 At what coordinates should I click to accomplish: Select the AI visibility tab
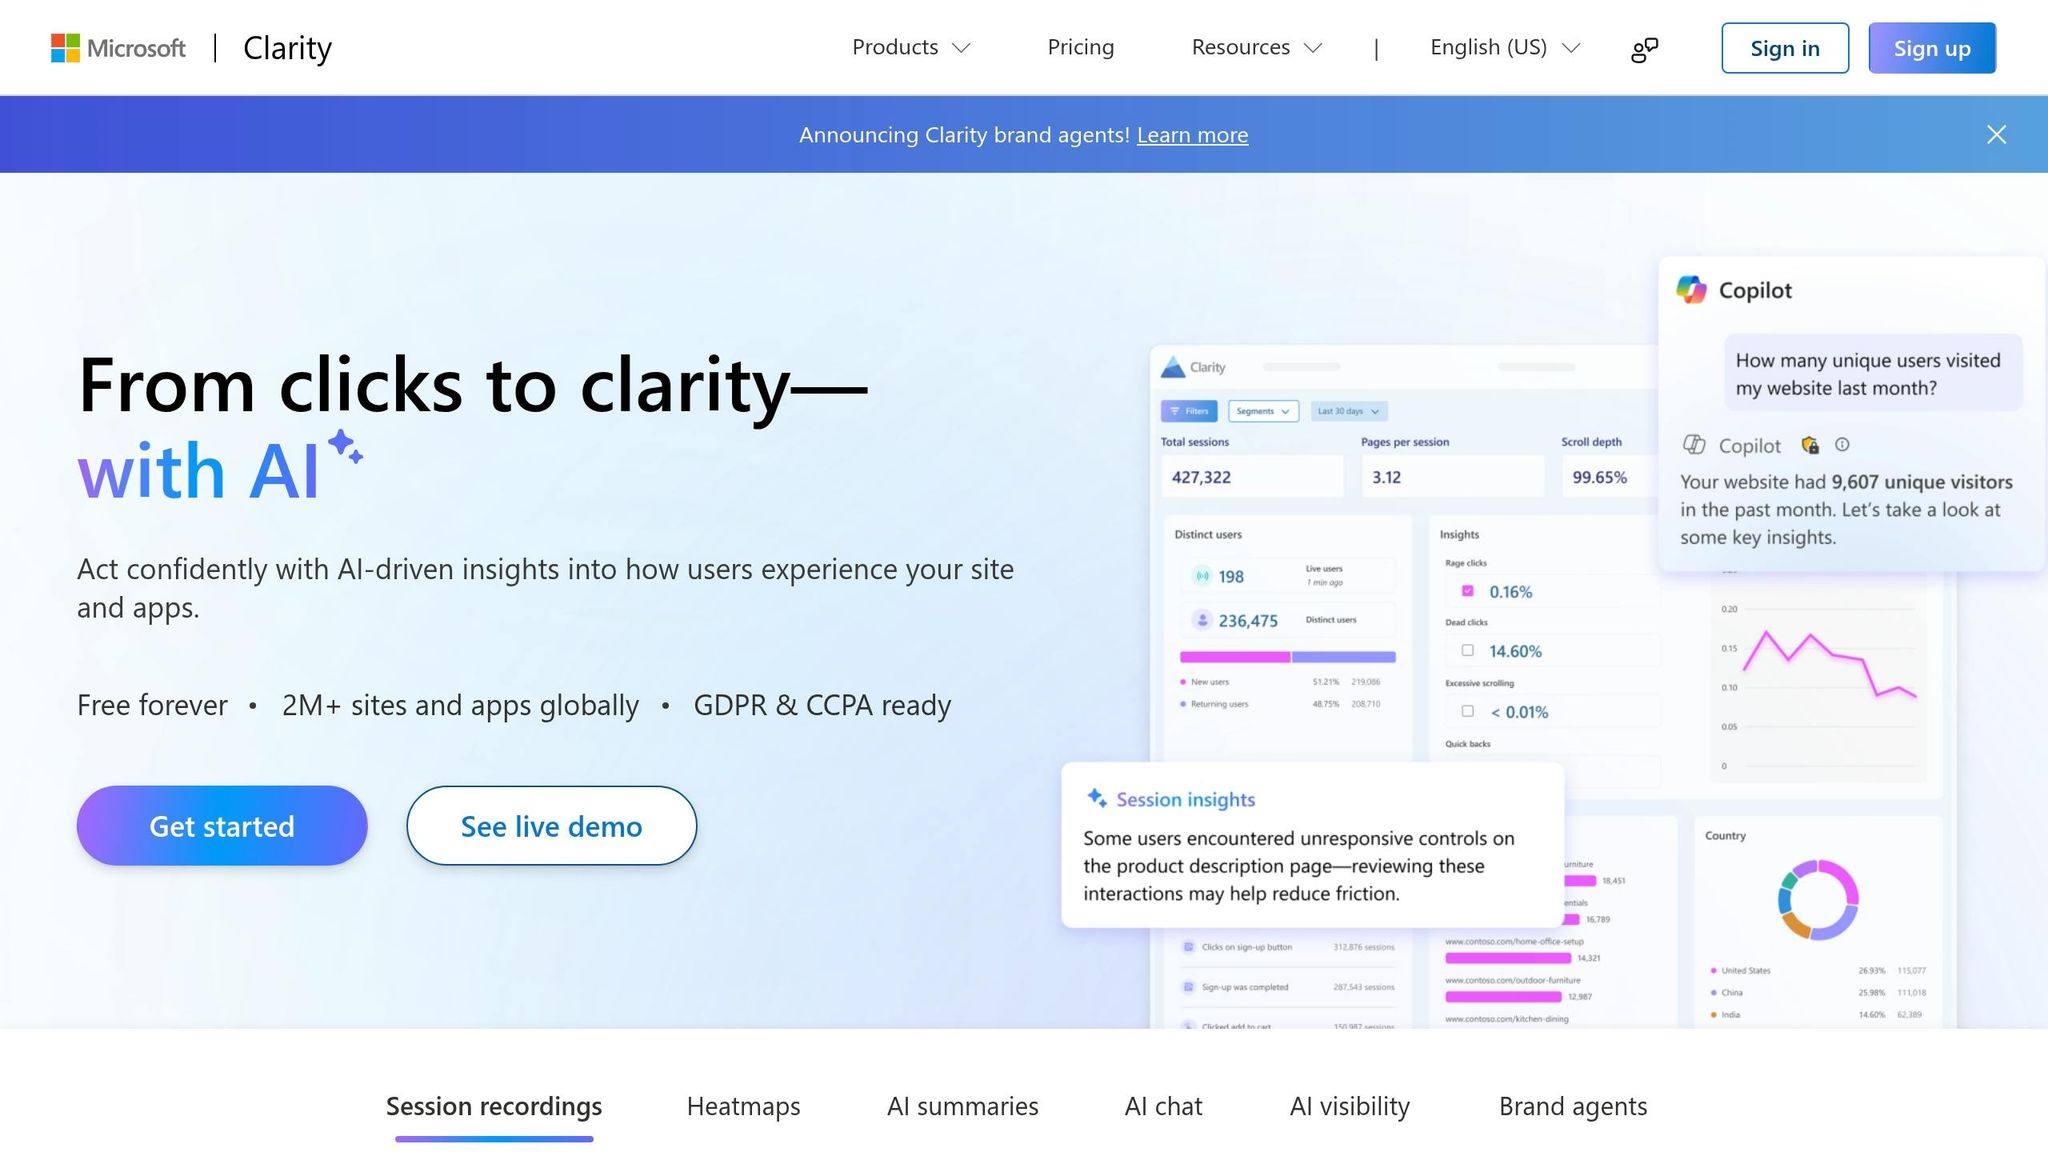pyautogui.click(x=1349, y=1106)
